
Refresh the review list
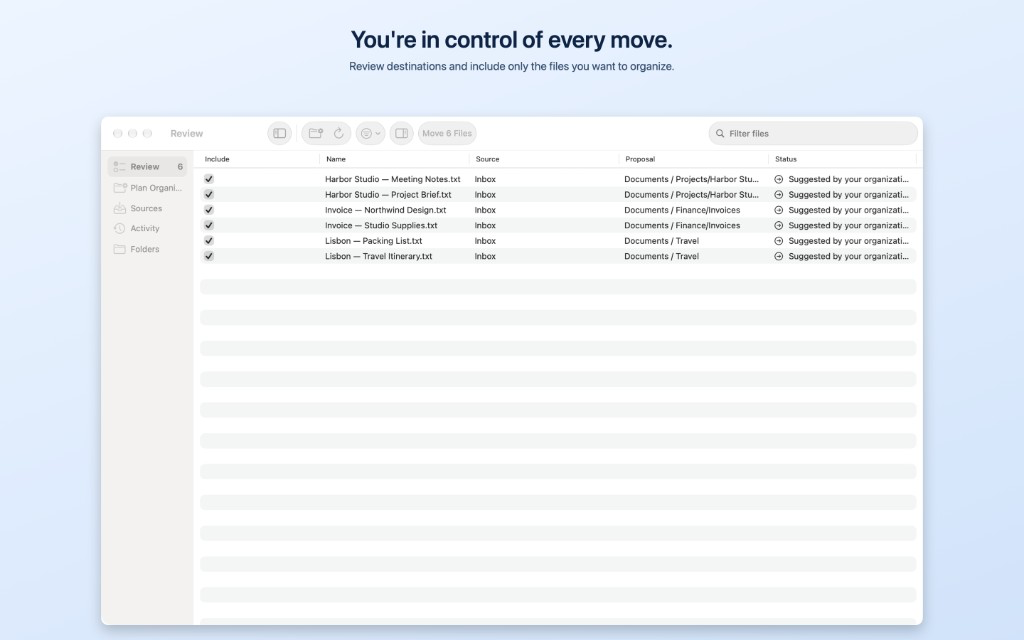(339, 133)
